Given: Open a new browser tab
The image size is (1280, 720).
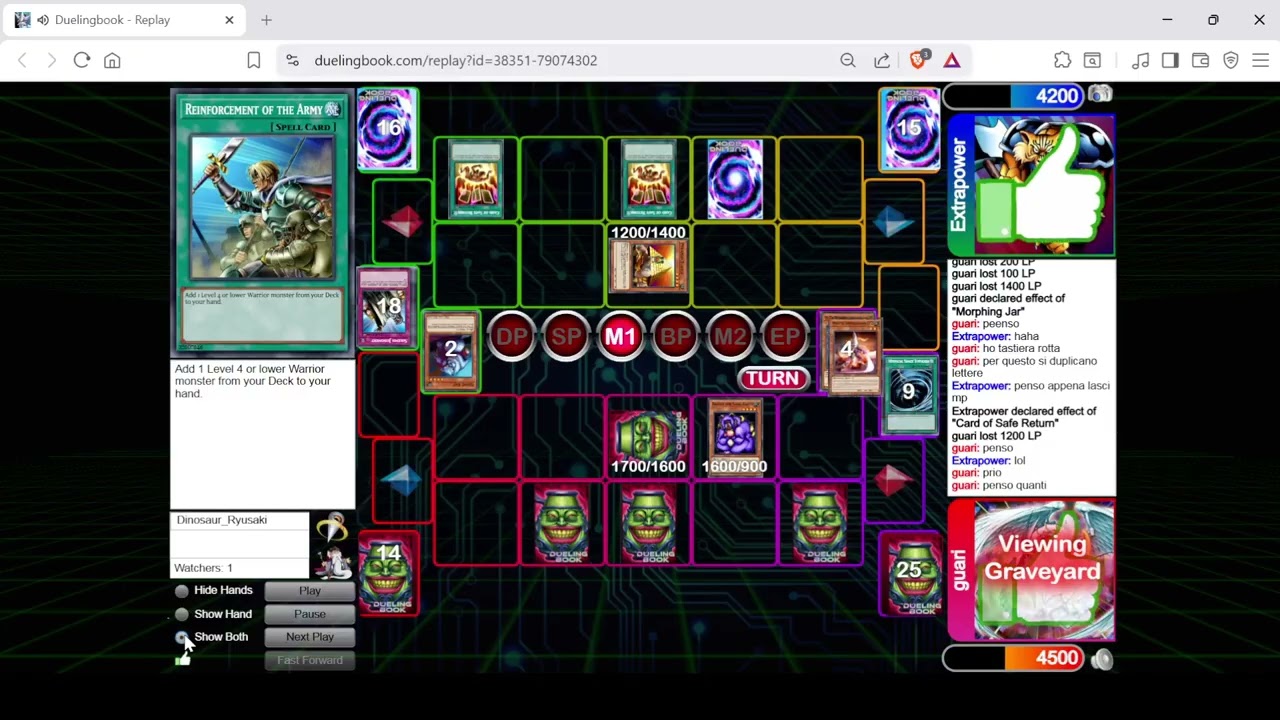Looking at the screenshot, I should (x=266, y=20).
